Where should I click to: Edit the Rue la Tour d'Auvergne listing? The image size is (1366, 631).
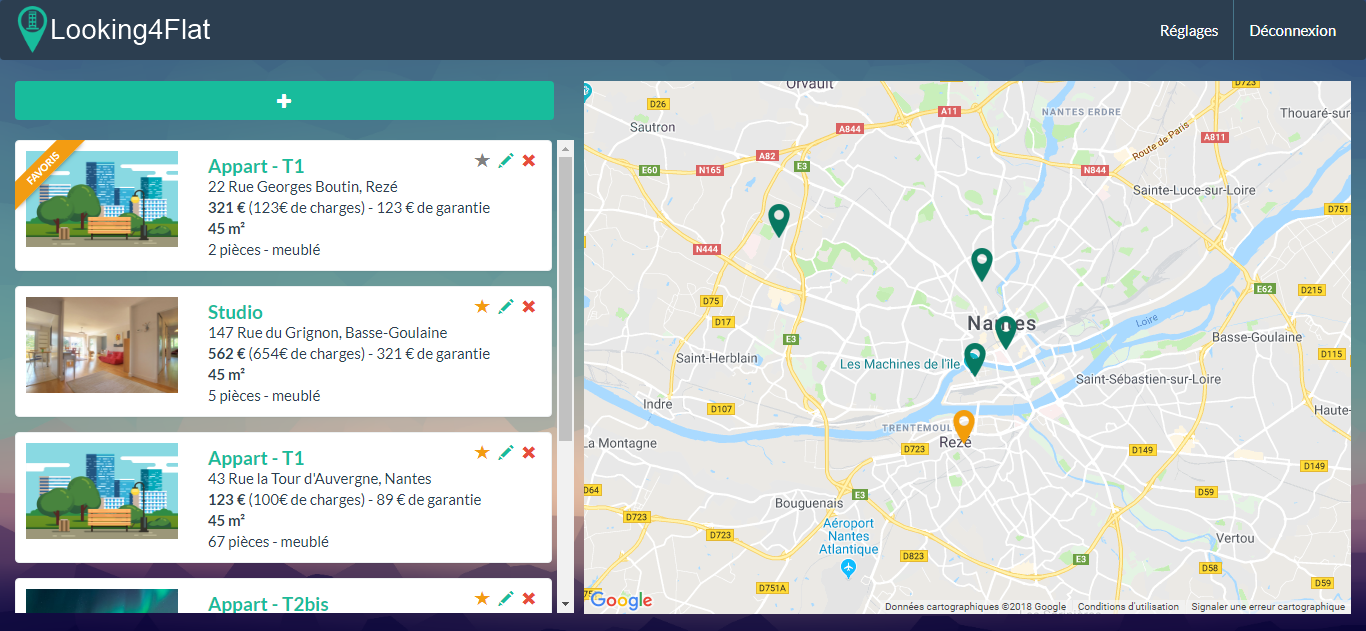point(506,453)
